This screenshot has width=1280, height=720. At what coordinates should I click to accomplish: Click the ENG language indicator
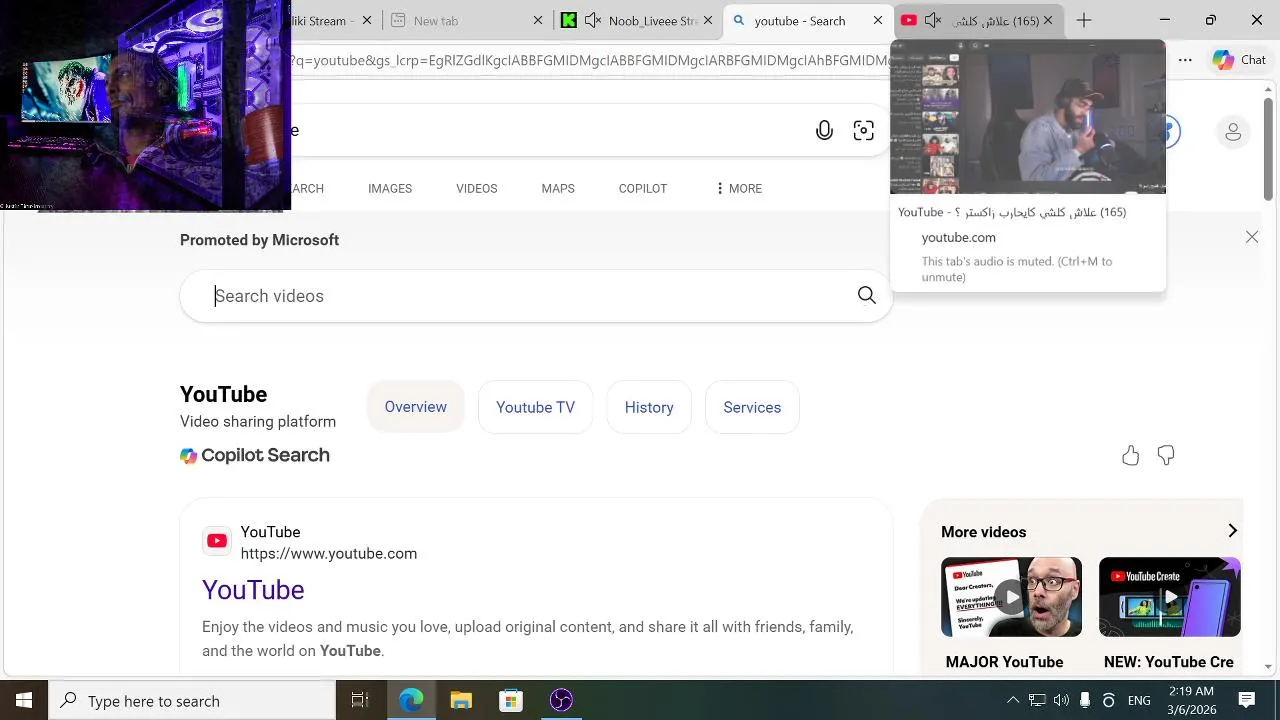(1139, 701)
